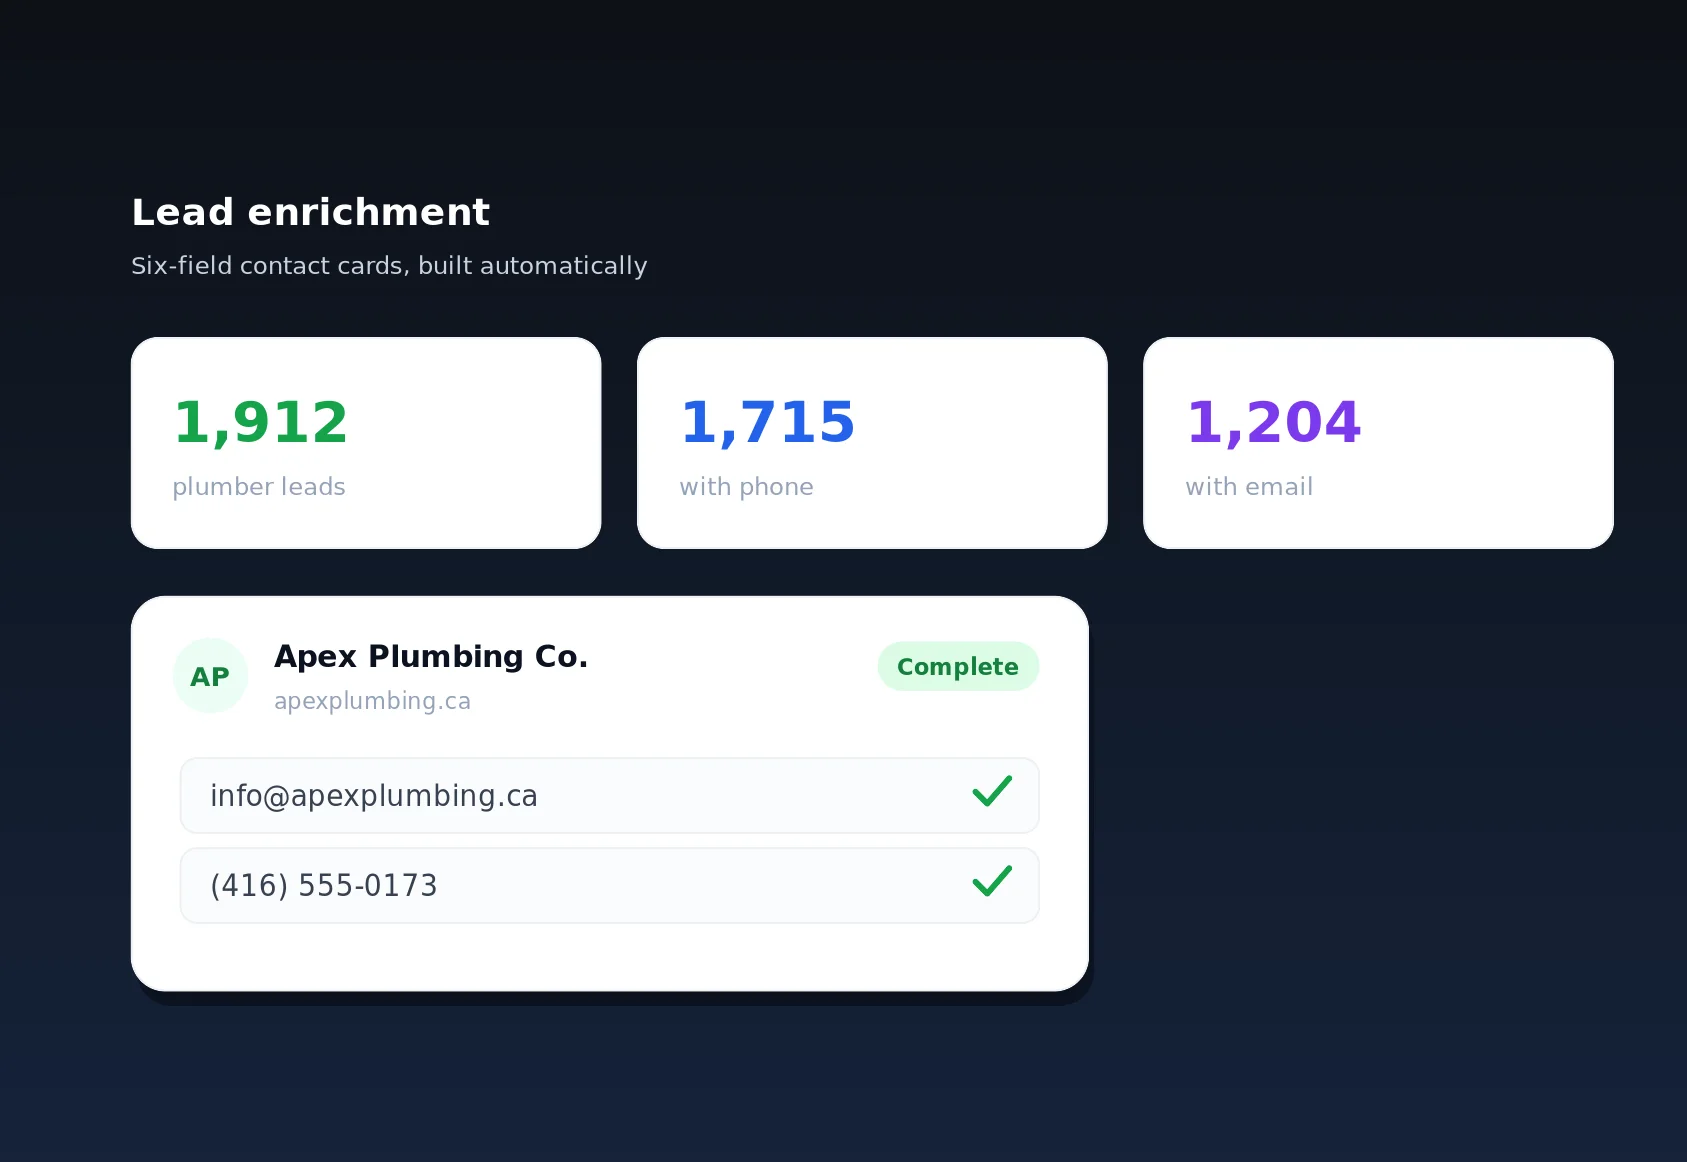
Task: Click the 'Six-field contact cards, built automatically' subtitle
Action: (x=389, y=266)
